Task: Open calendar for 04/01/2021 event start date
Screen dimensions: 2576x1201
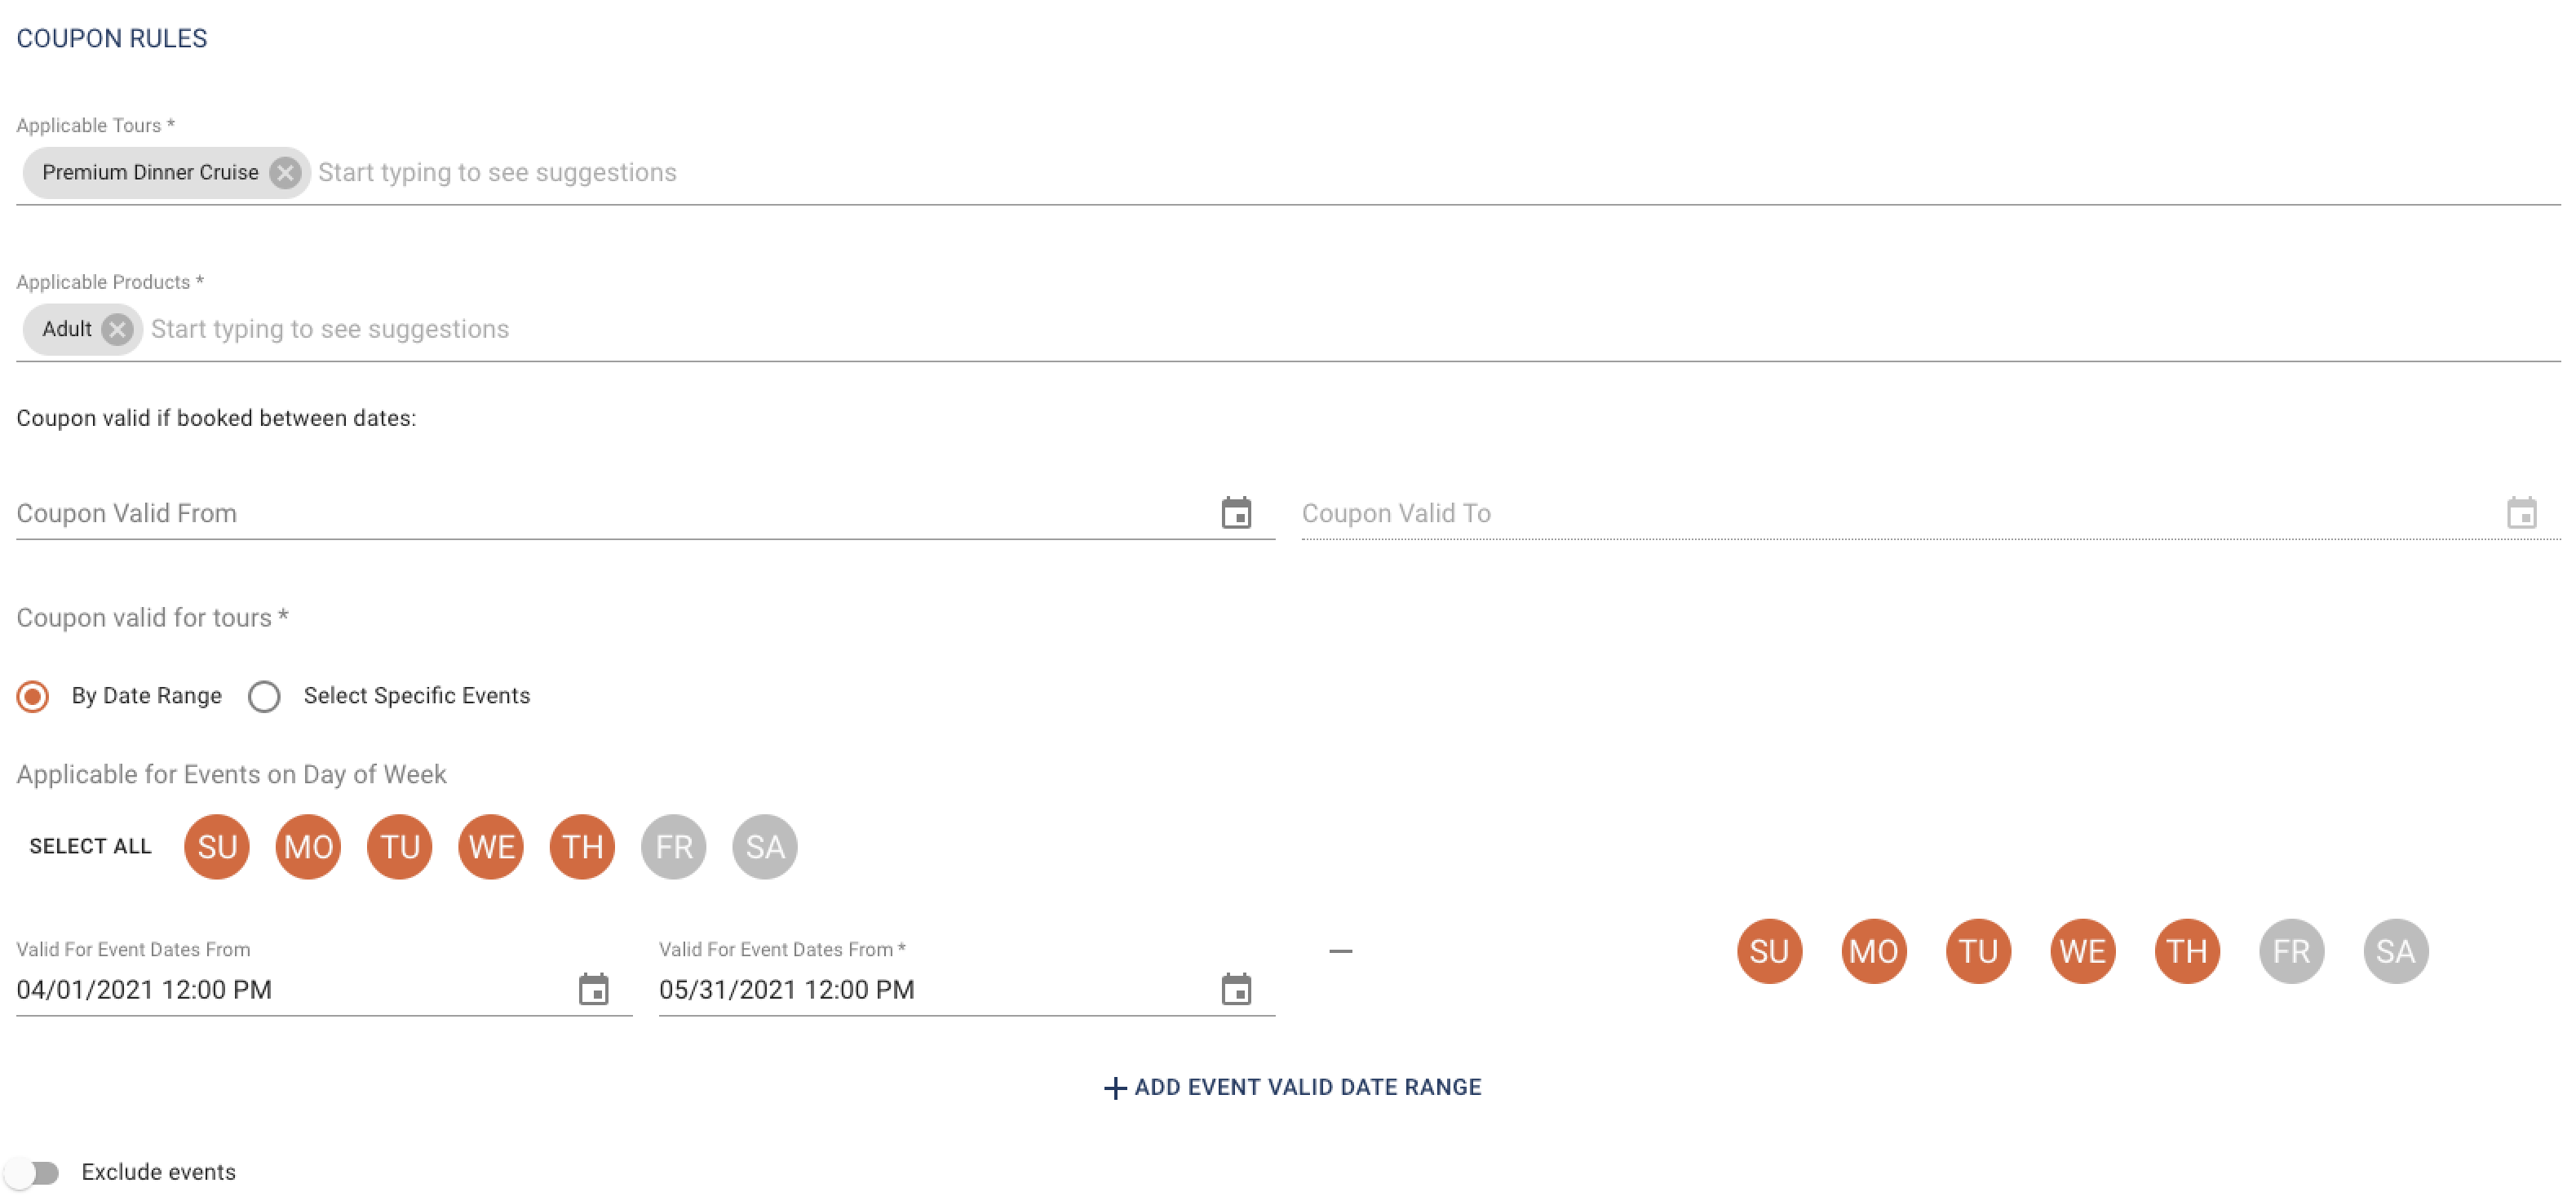Action: point(594,989)
